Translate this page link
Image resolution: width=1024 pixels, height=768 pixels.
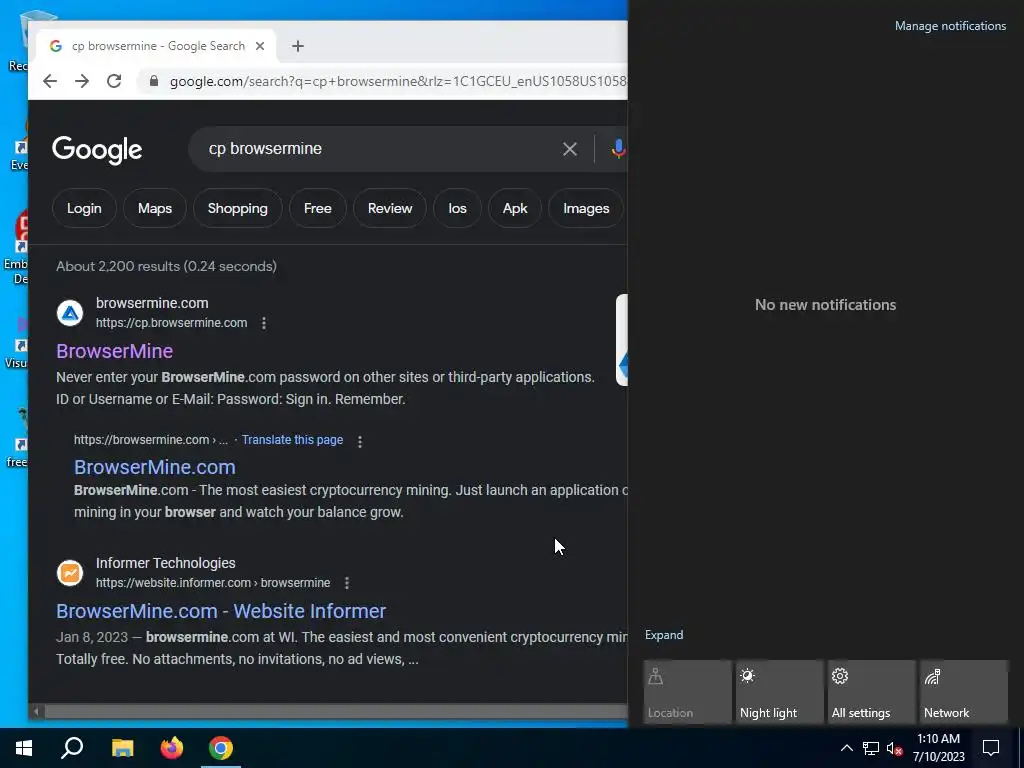coord(292,440)
